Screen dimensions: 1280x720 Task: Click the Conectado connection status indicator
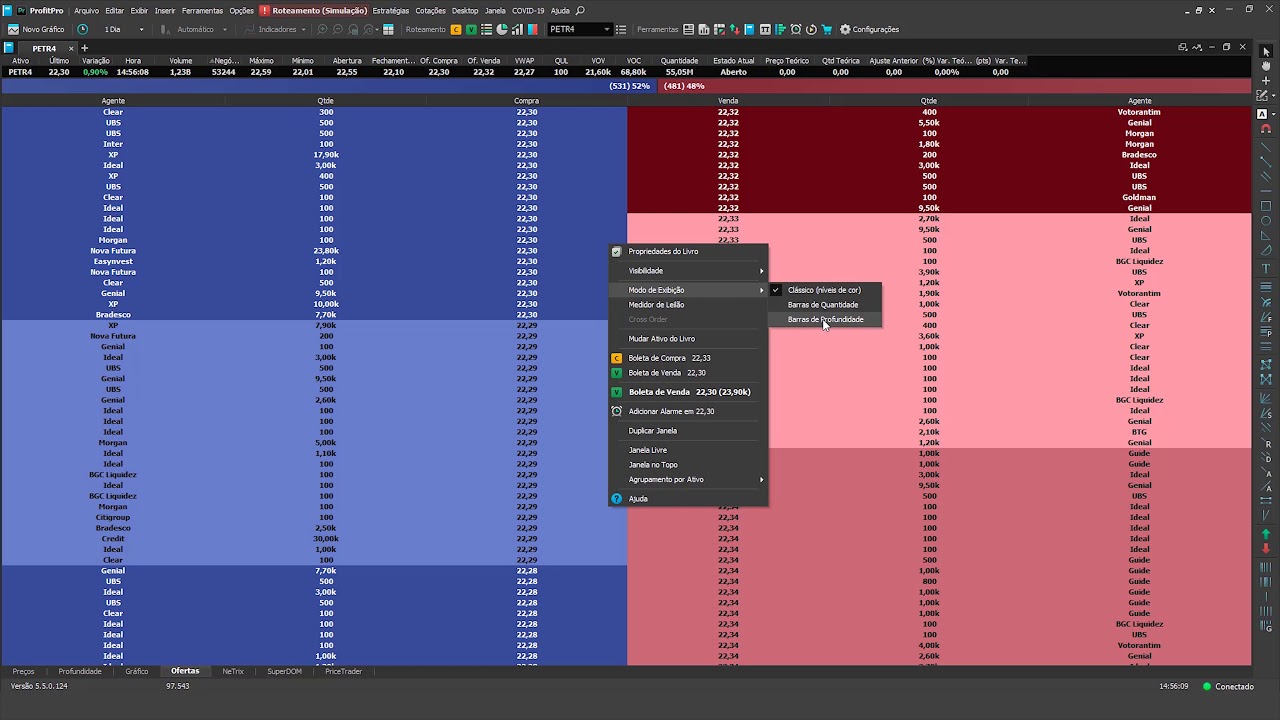point(1228,687)
